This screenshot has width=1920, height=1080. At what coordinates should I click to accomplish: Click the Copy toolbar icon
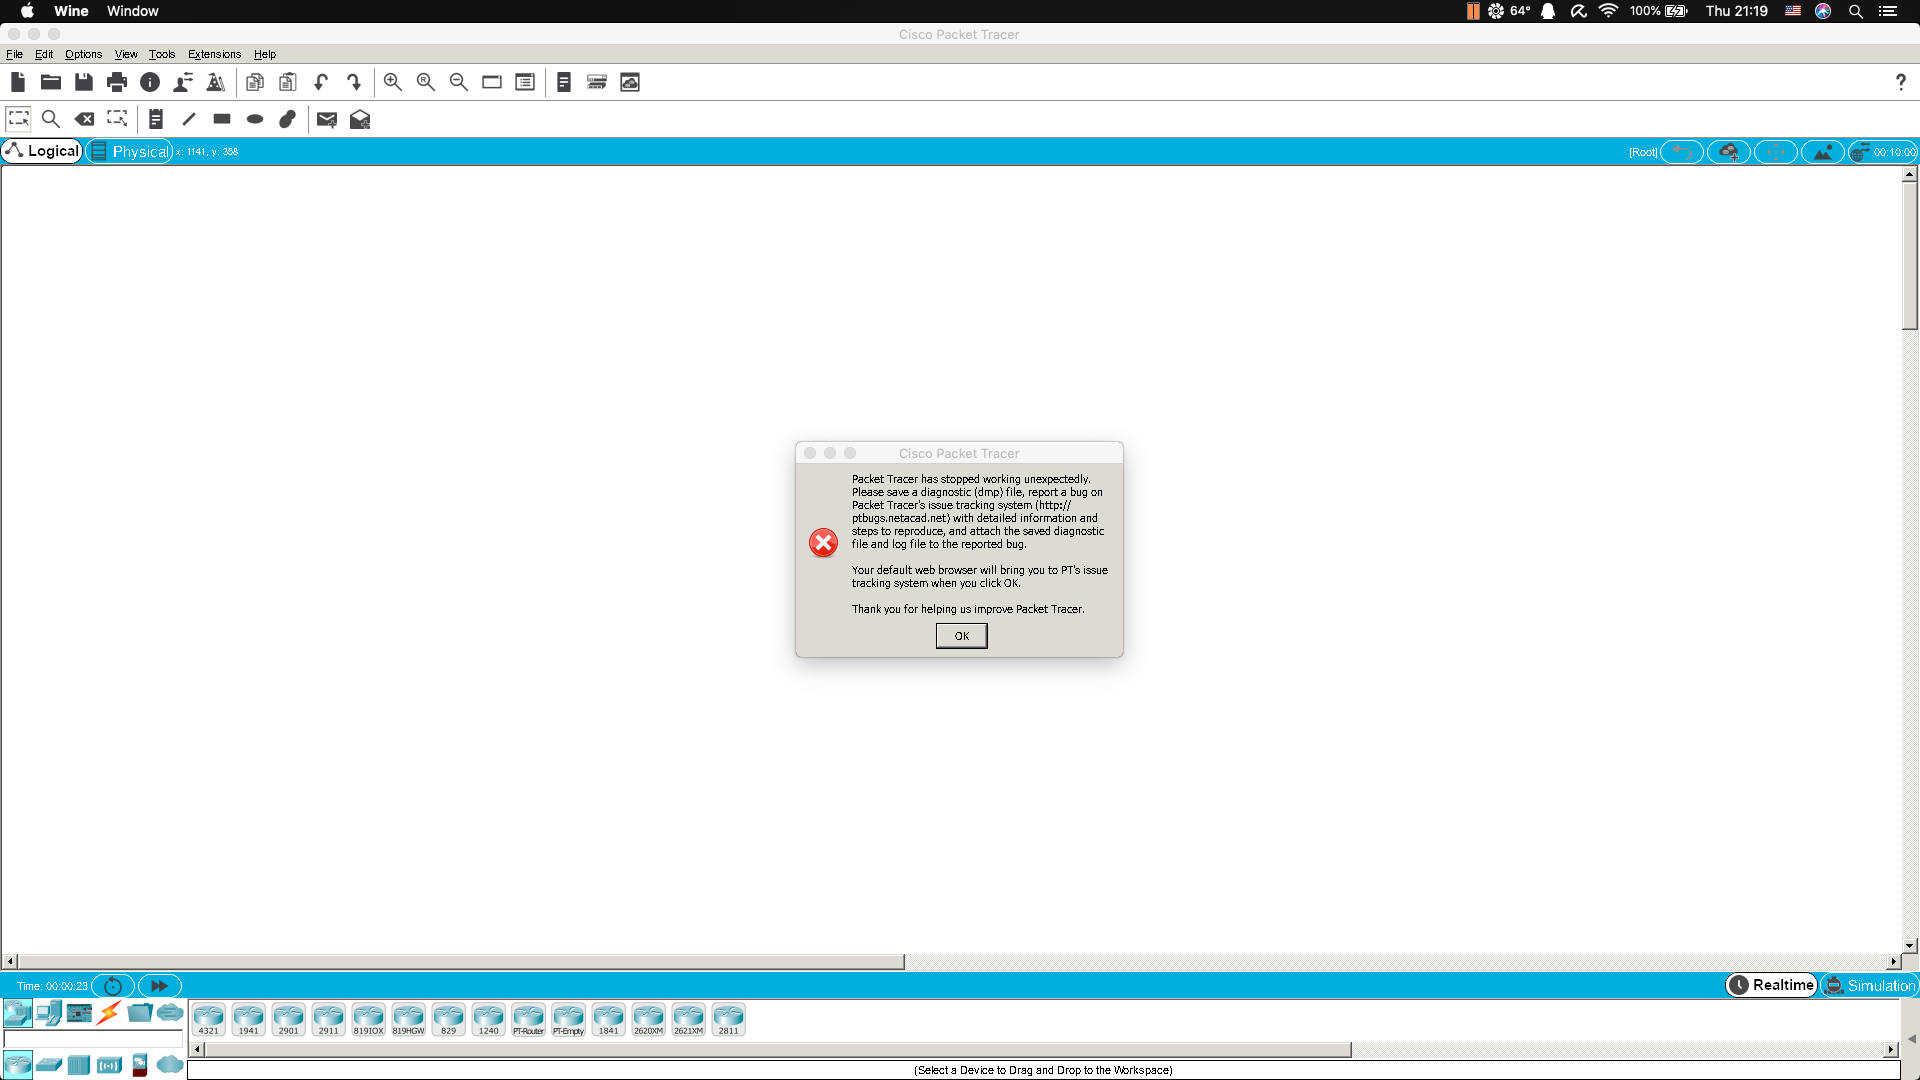255,82
